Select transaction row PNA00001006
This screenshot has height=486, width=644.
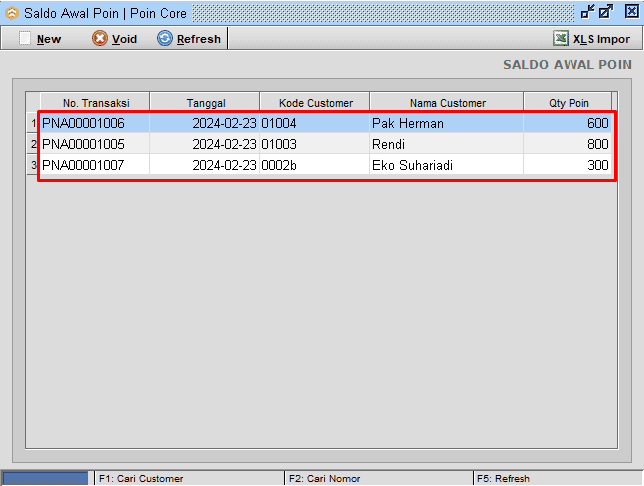(x=83, y=124)
